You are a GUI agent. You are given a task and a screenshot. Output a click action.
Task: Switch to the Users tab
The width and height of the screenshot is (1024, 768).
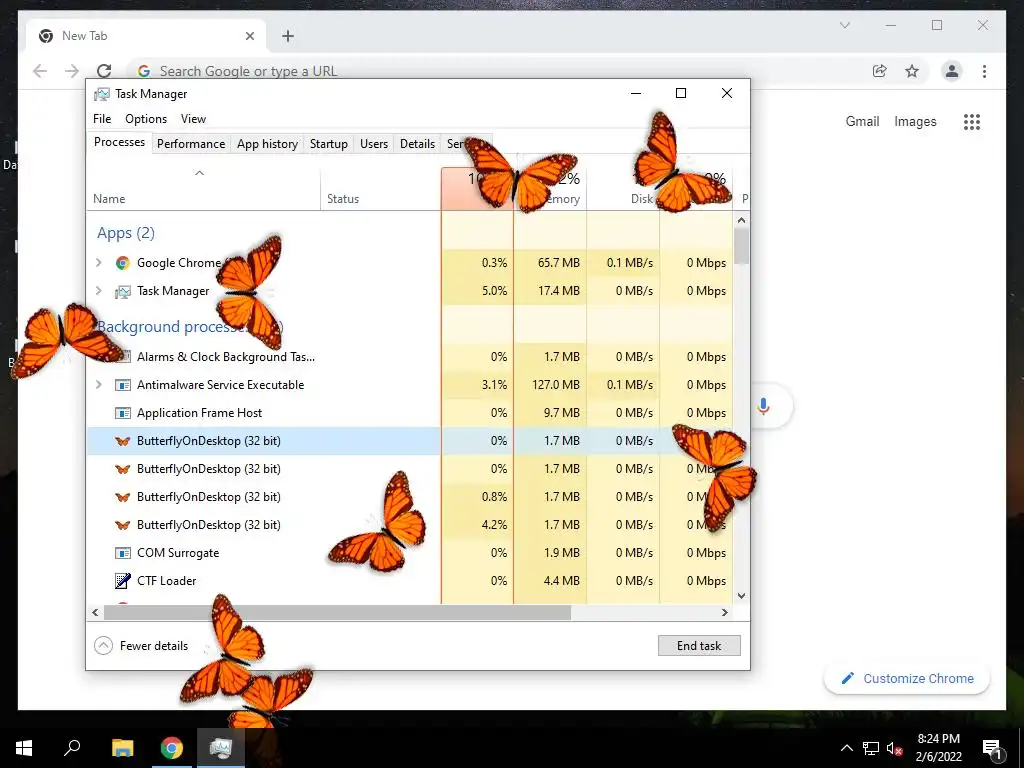(x=374, y=144)
